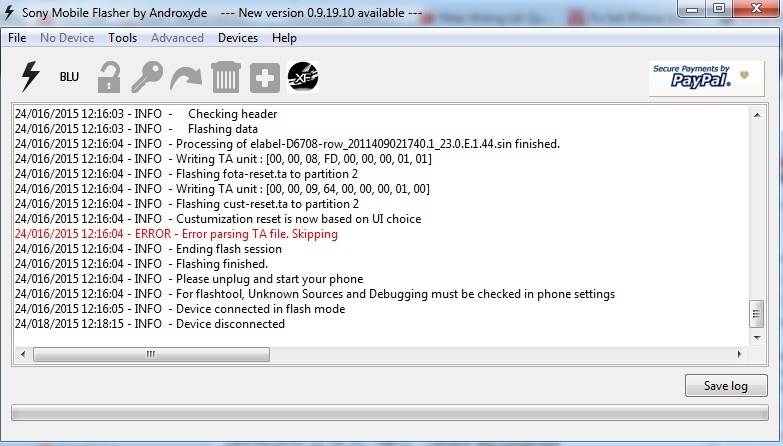
Task: Open the Tools menu
Action: coord(122,38)
